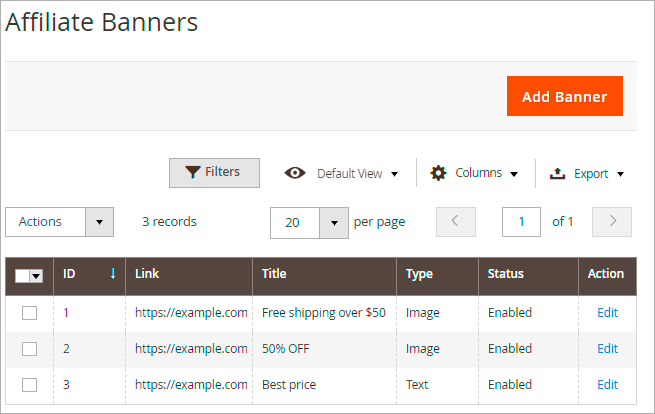Sort the table by Type column header

point(419,273)
